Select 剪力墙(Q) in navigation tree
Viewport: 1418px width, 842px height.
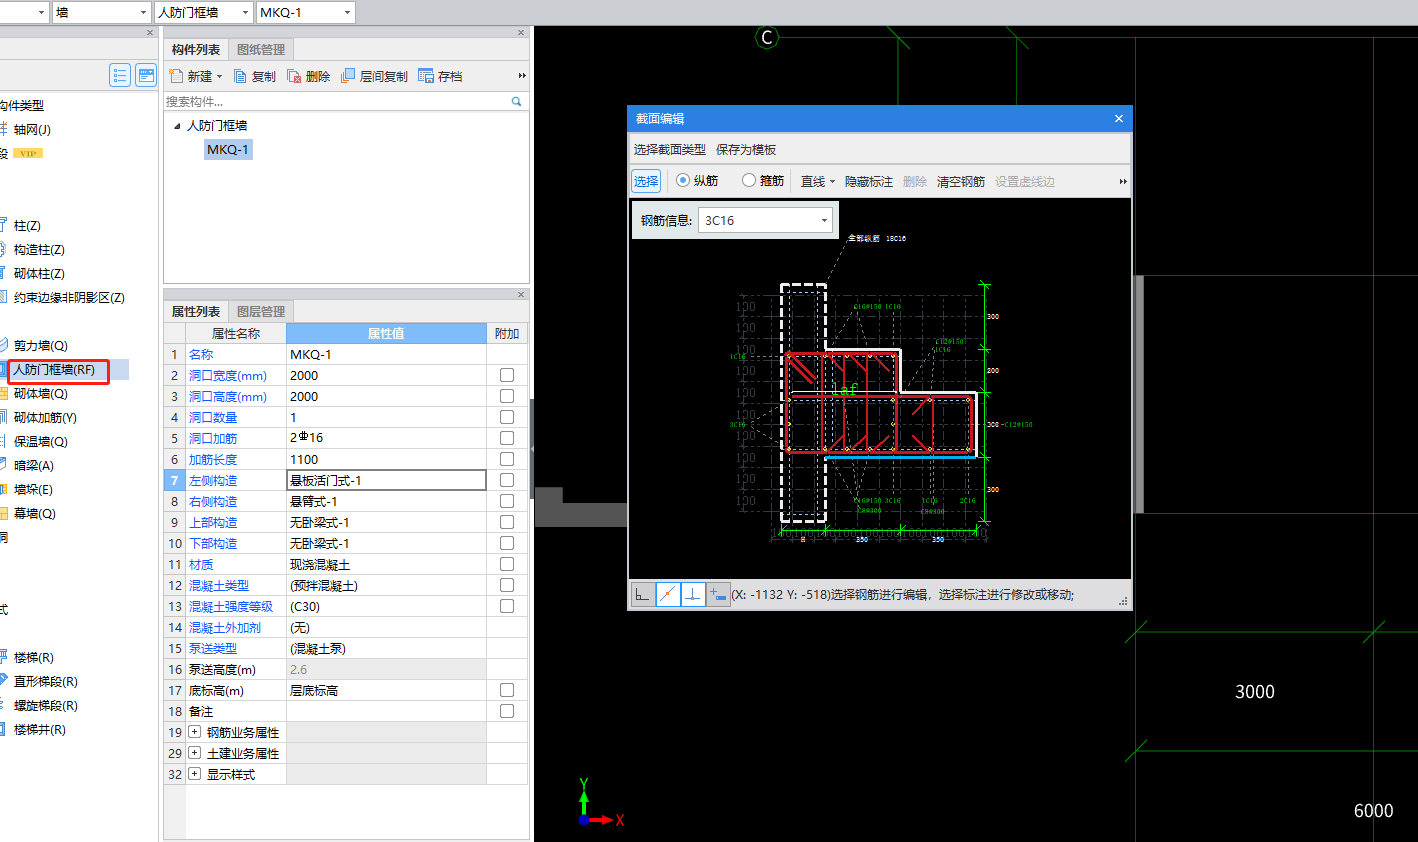(40, 345)
